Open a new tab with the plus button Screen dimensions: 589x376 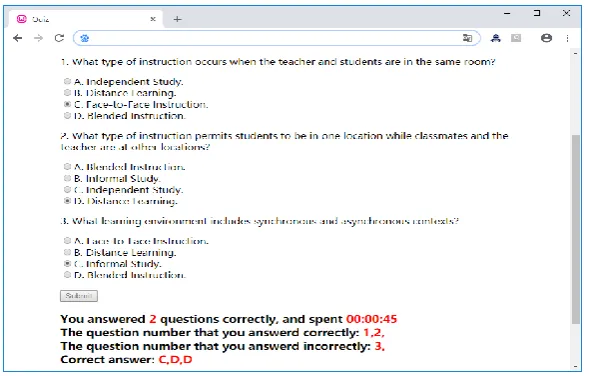coord(177,19)
